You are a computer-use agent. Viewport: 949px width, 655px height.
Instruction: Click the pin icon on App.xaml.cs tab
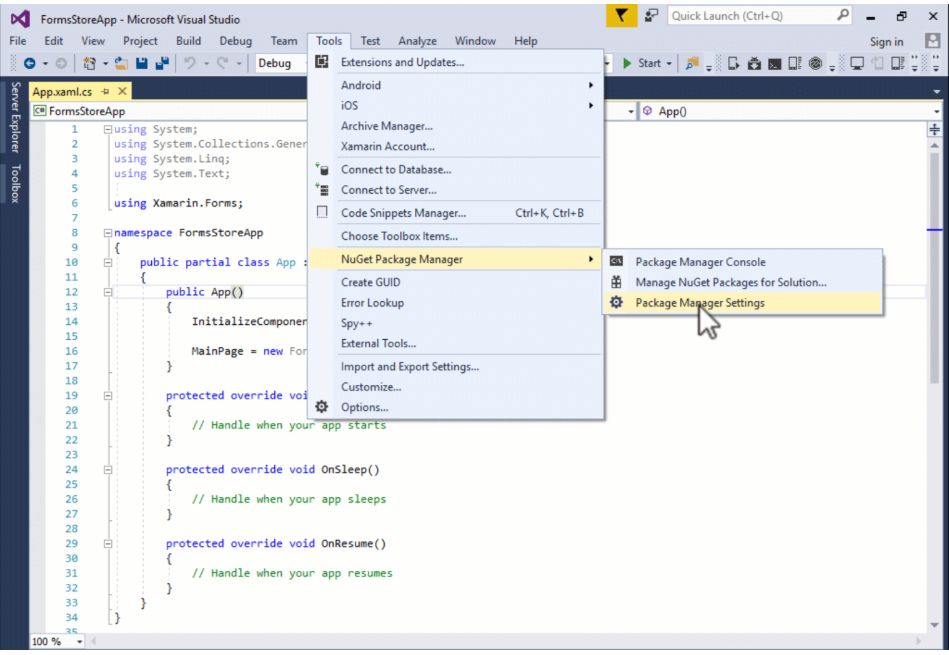tap(105, 91)
